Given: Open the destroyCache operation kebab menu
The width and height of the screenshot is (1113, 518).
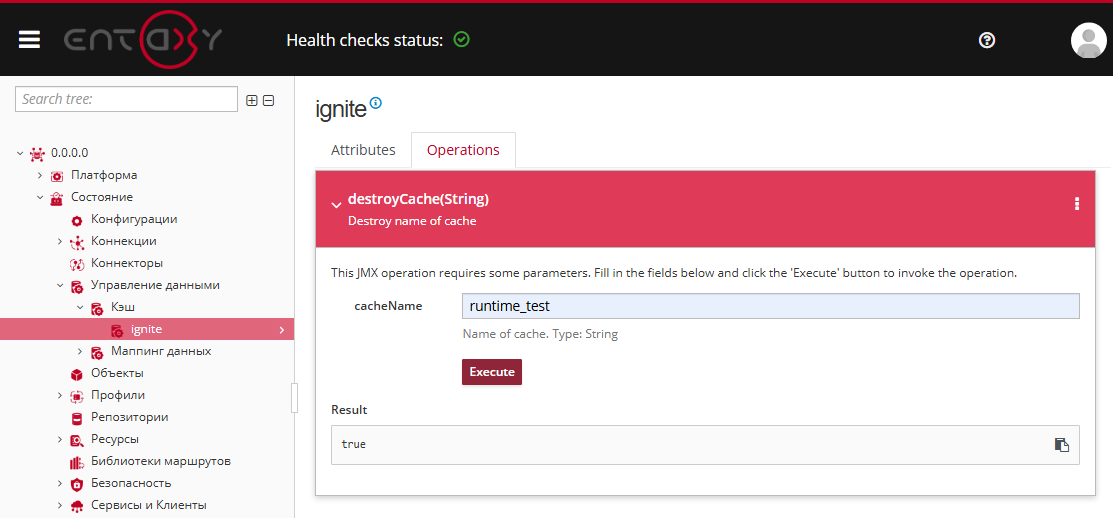Looking at the screenshot, I should click(1077, 204).
